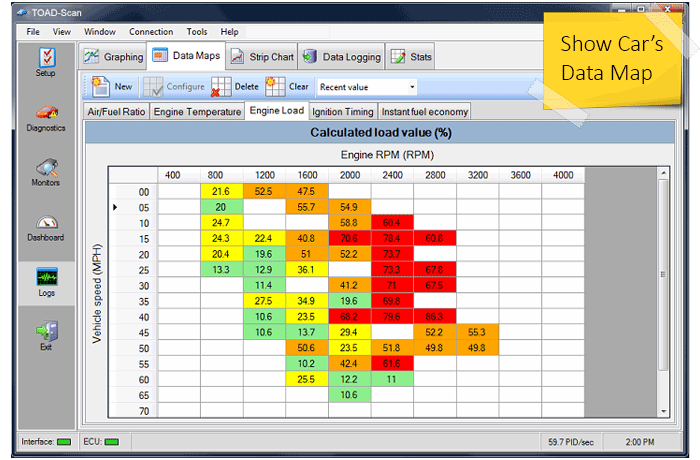
Task: Open the Monitors magnifier icon
Action: pos(46,167)
